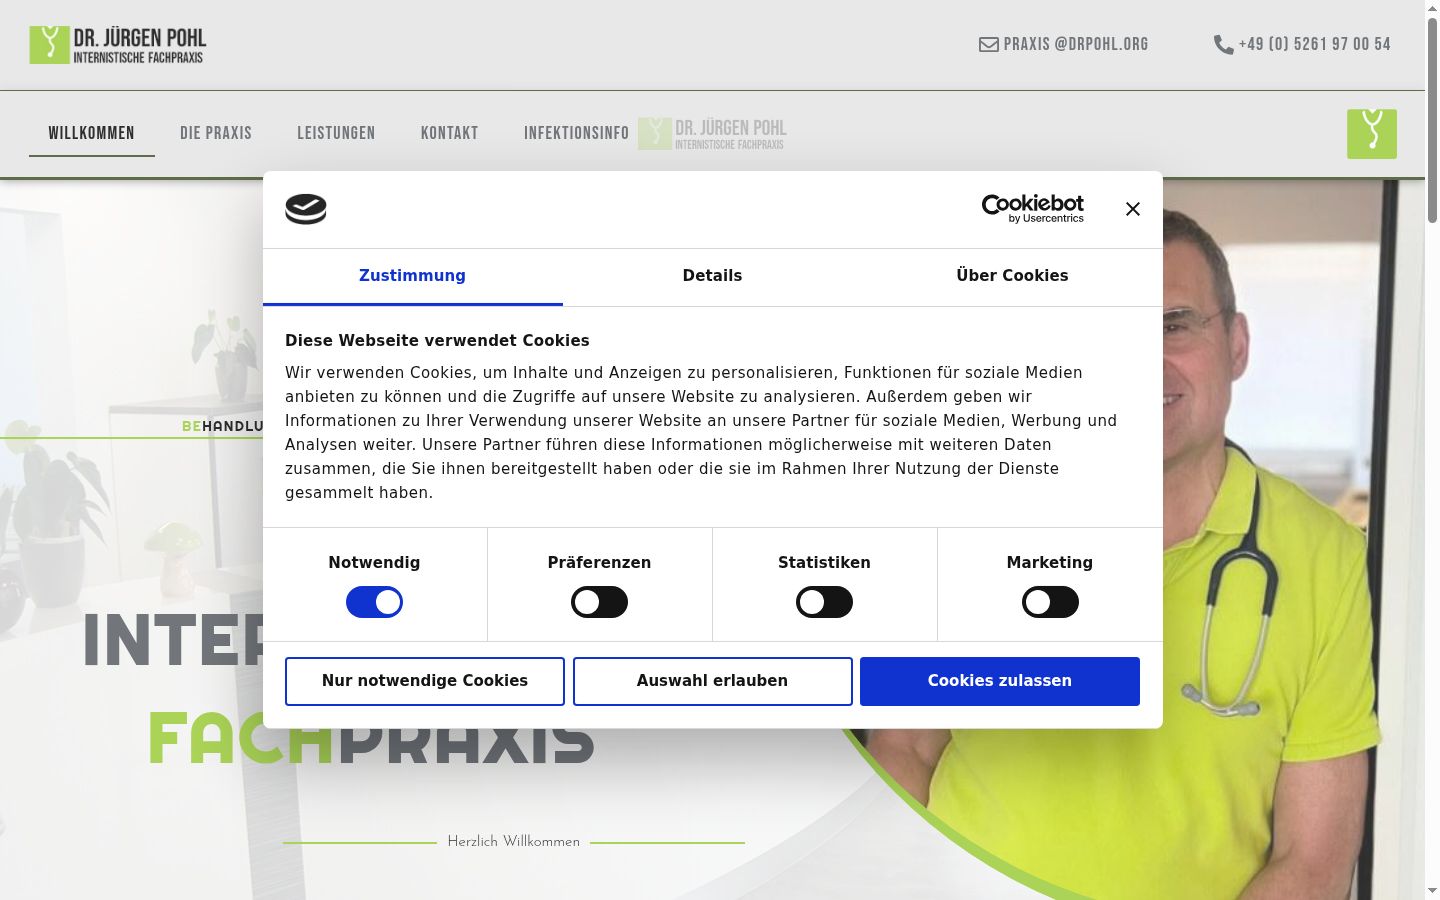Viewport: 1440px width, 900px height.
Task: Click the Dr. Jürgen Pohl logo in header
Action: tap(118, 45)
